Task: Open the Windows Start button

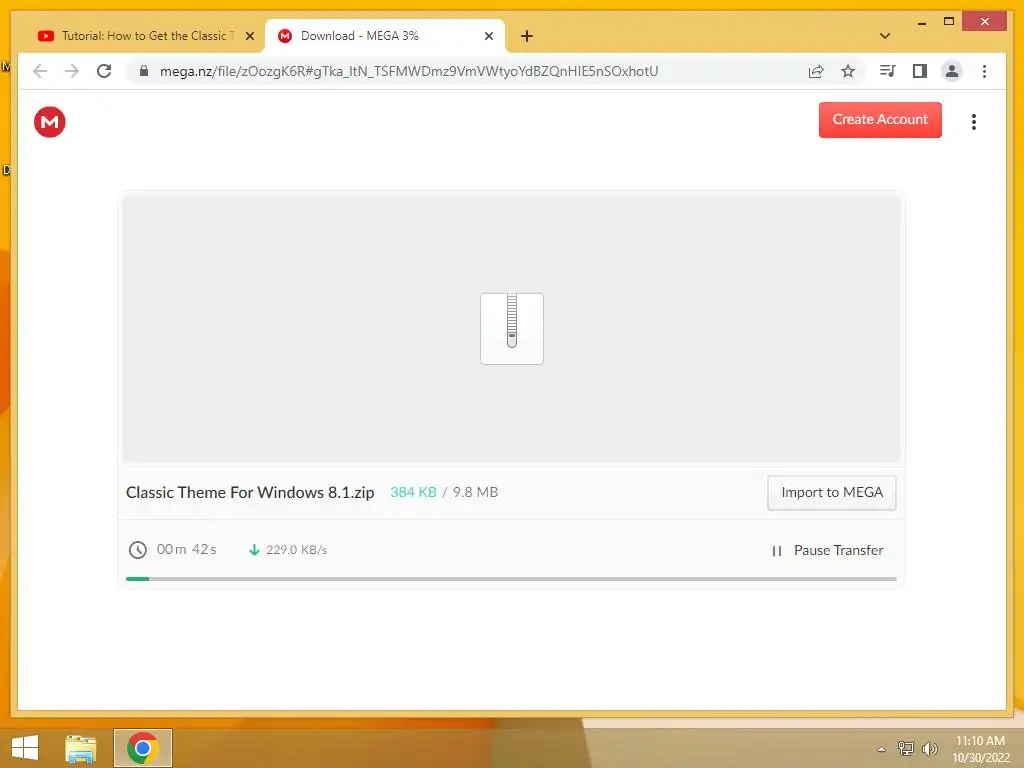Action: 25,748
